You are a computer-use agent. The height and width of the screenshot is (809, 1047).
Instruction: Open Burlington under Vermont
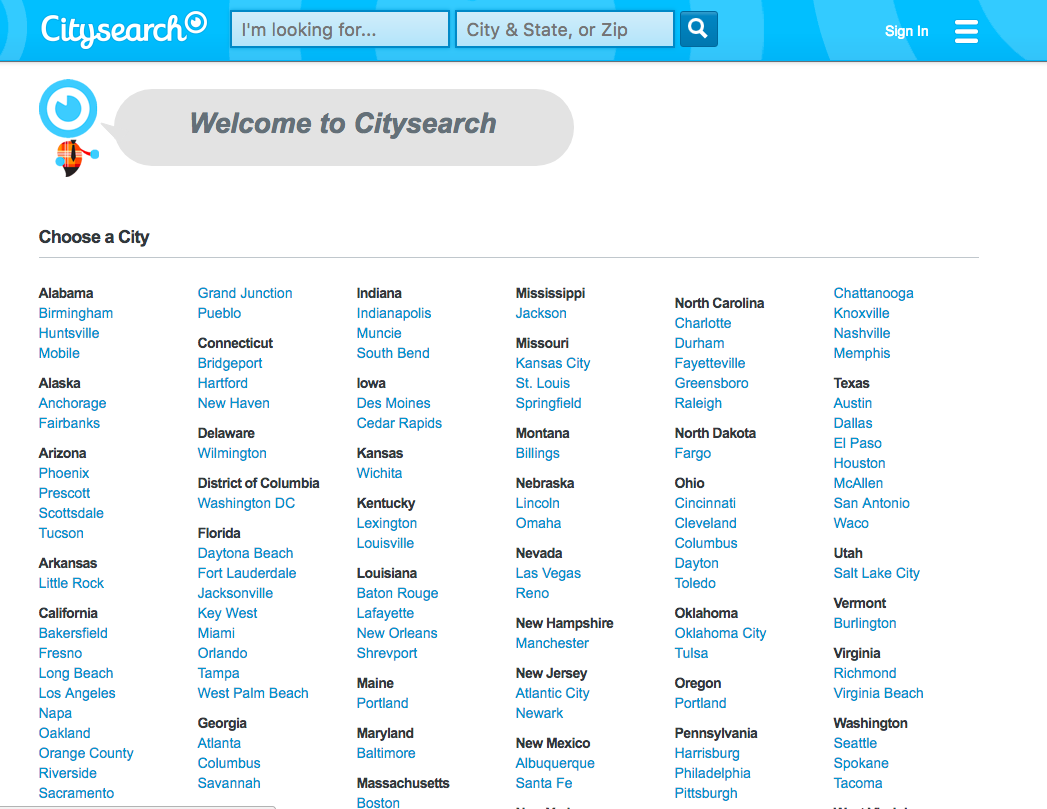[x=865, y=623]
